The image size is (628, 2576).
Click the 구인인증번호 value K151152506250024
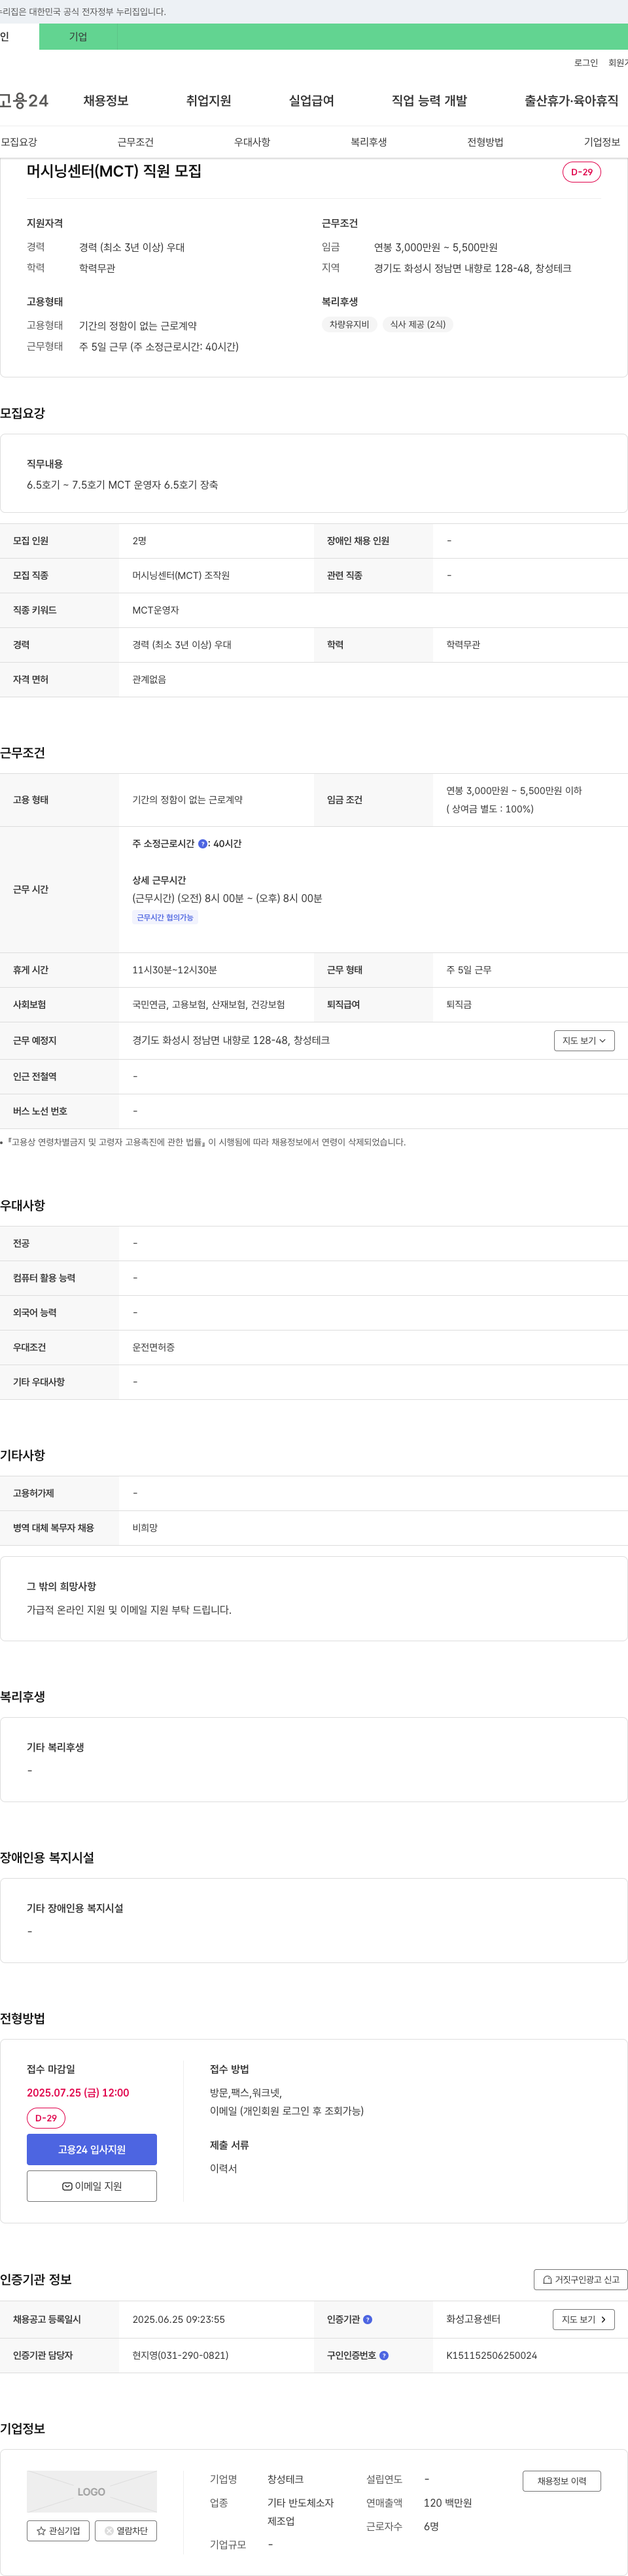tap(492, 2356)
